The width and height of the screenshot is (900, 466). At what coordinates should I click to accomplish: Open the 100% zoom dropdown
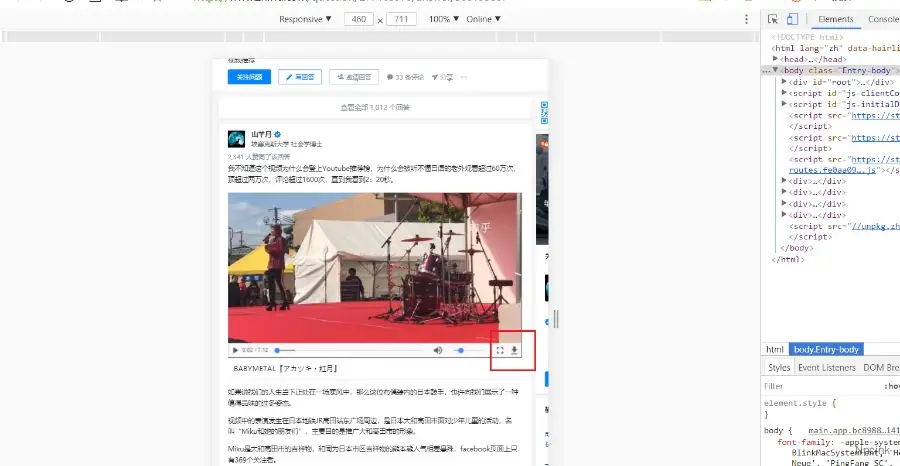(x=444, y=19)
